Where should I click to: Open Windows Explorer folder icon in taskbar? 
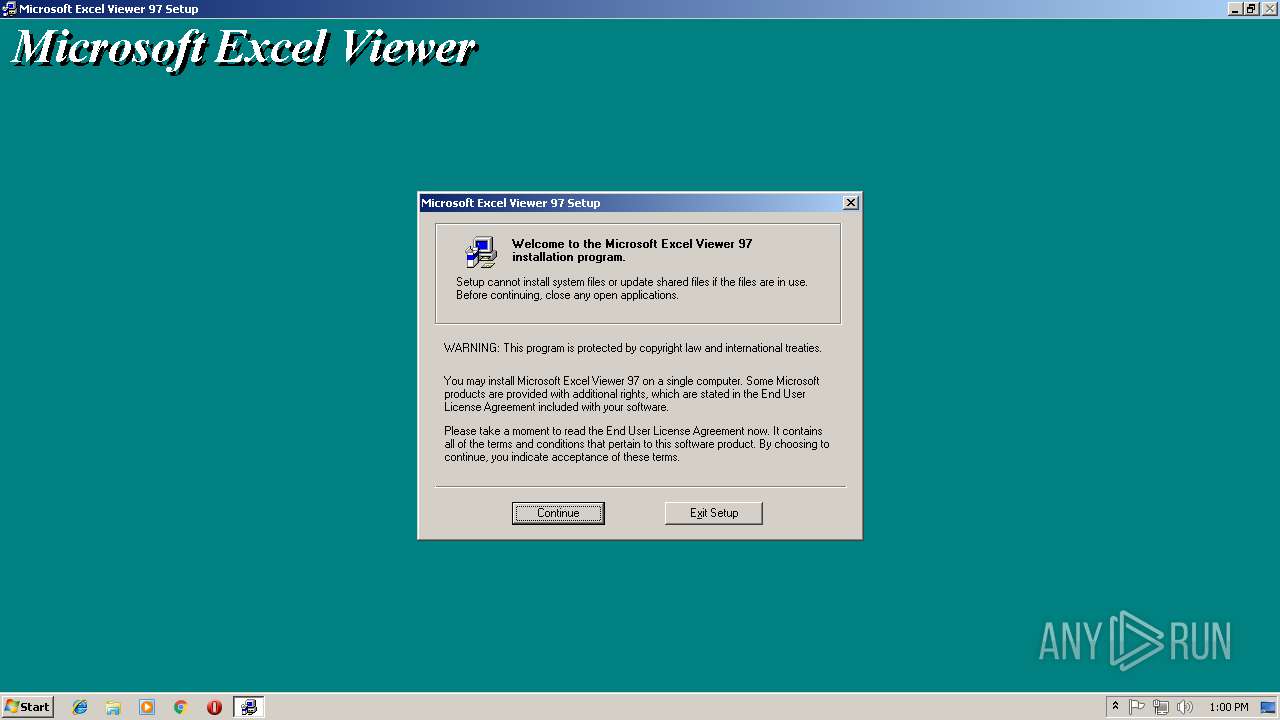[x=113, y=707]
